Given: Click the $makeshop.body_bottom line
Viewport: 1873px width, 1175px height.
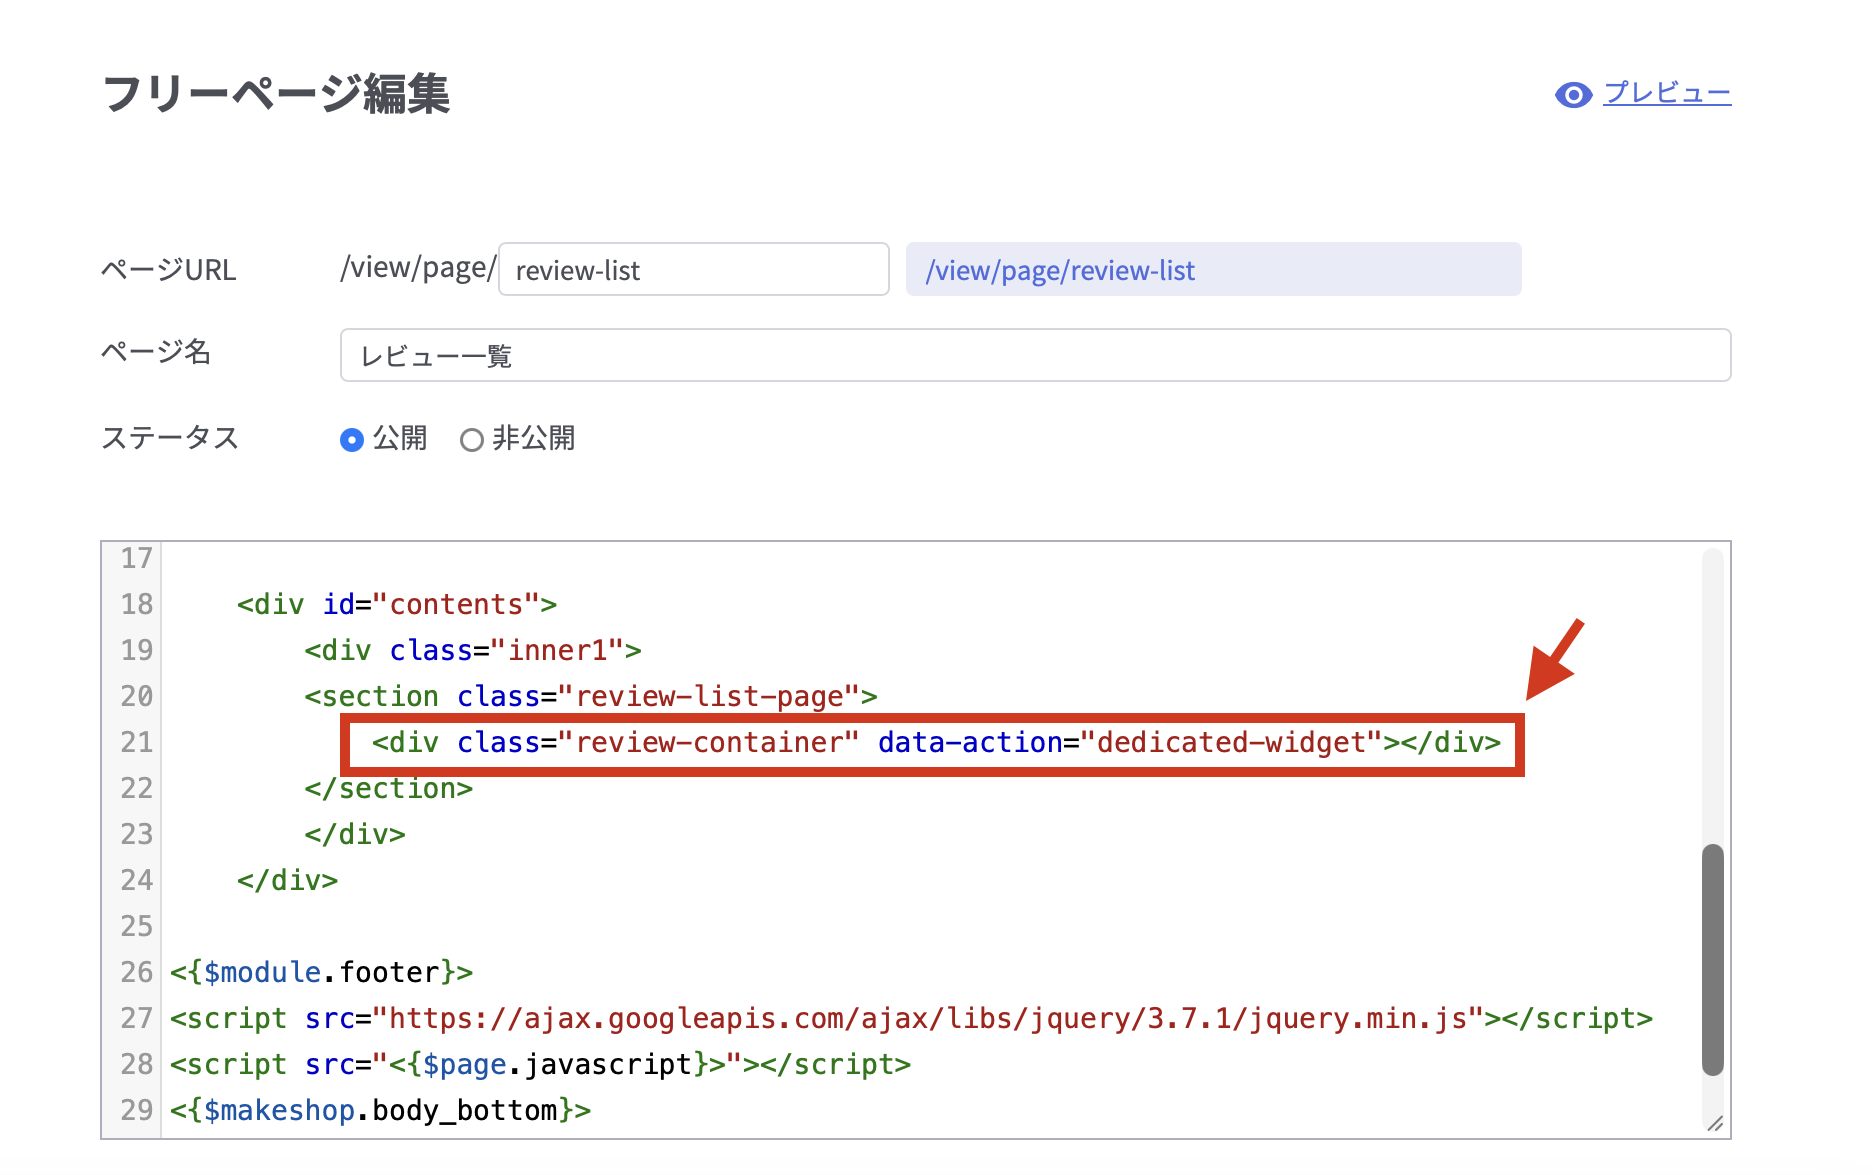Looking at the screenshot, I should pos(380,1111).
